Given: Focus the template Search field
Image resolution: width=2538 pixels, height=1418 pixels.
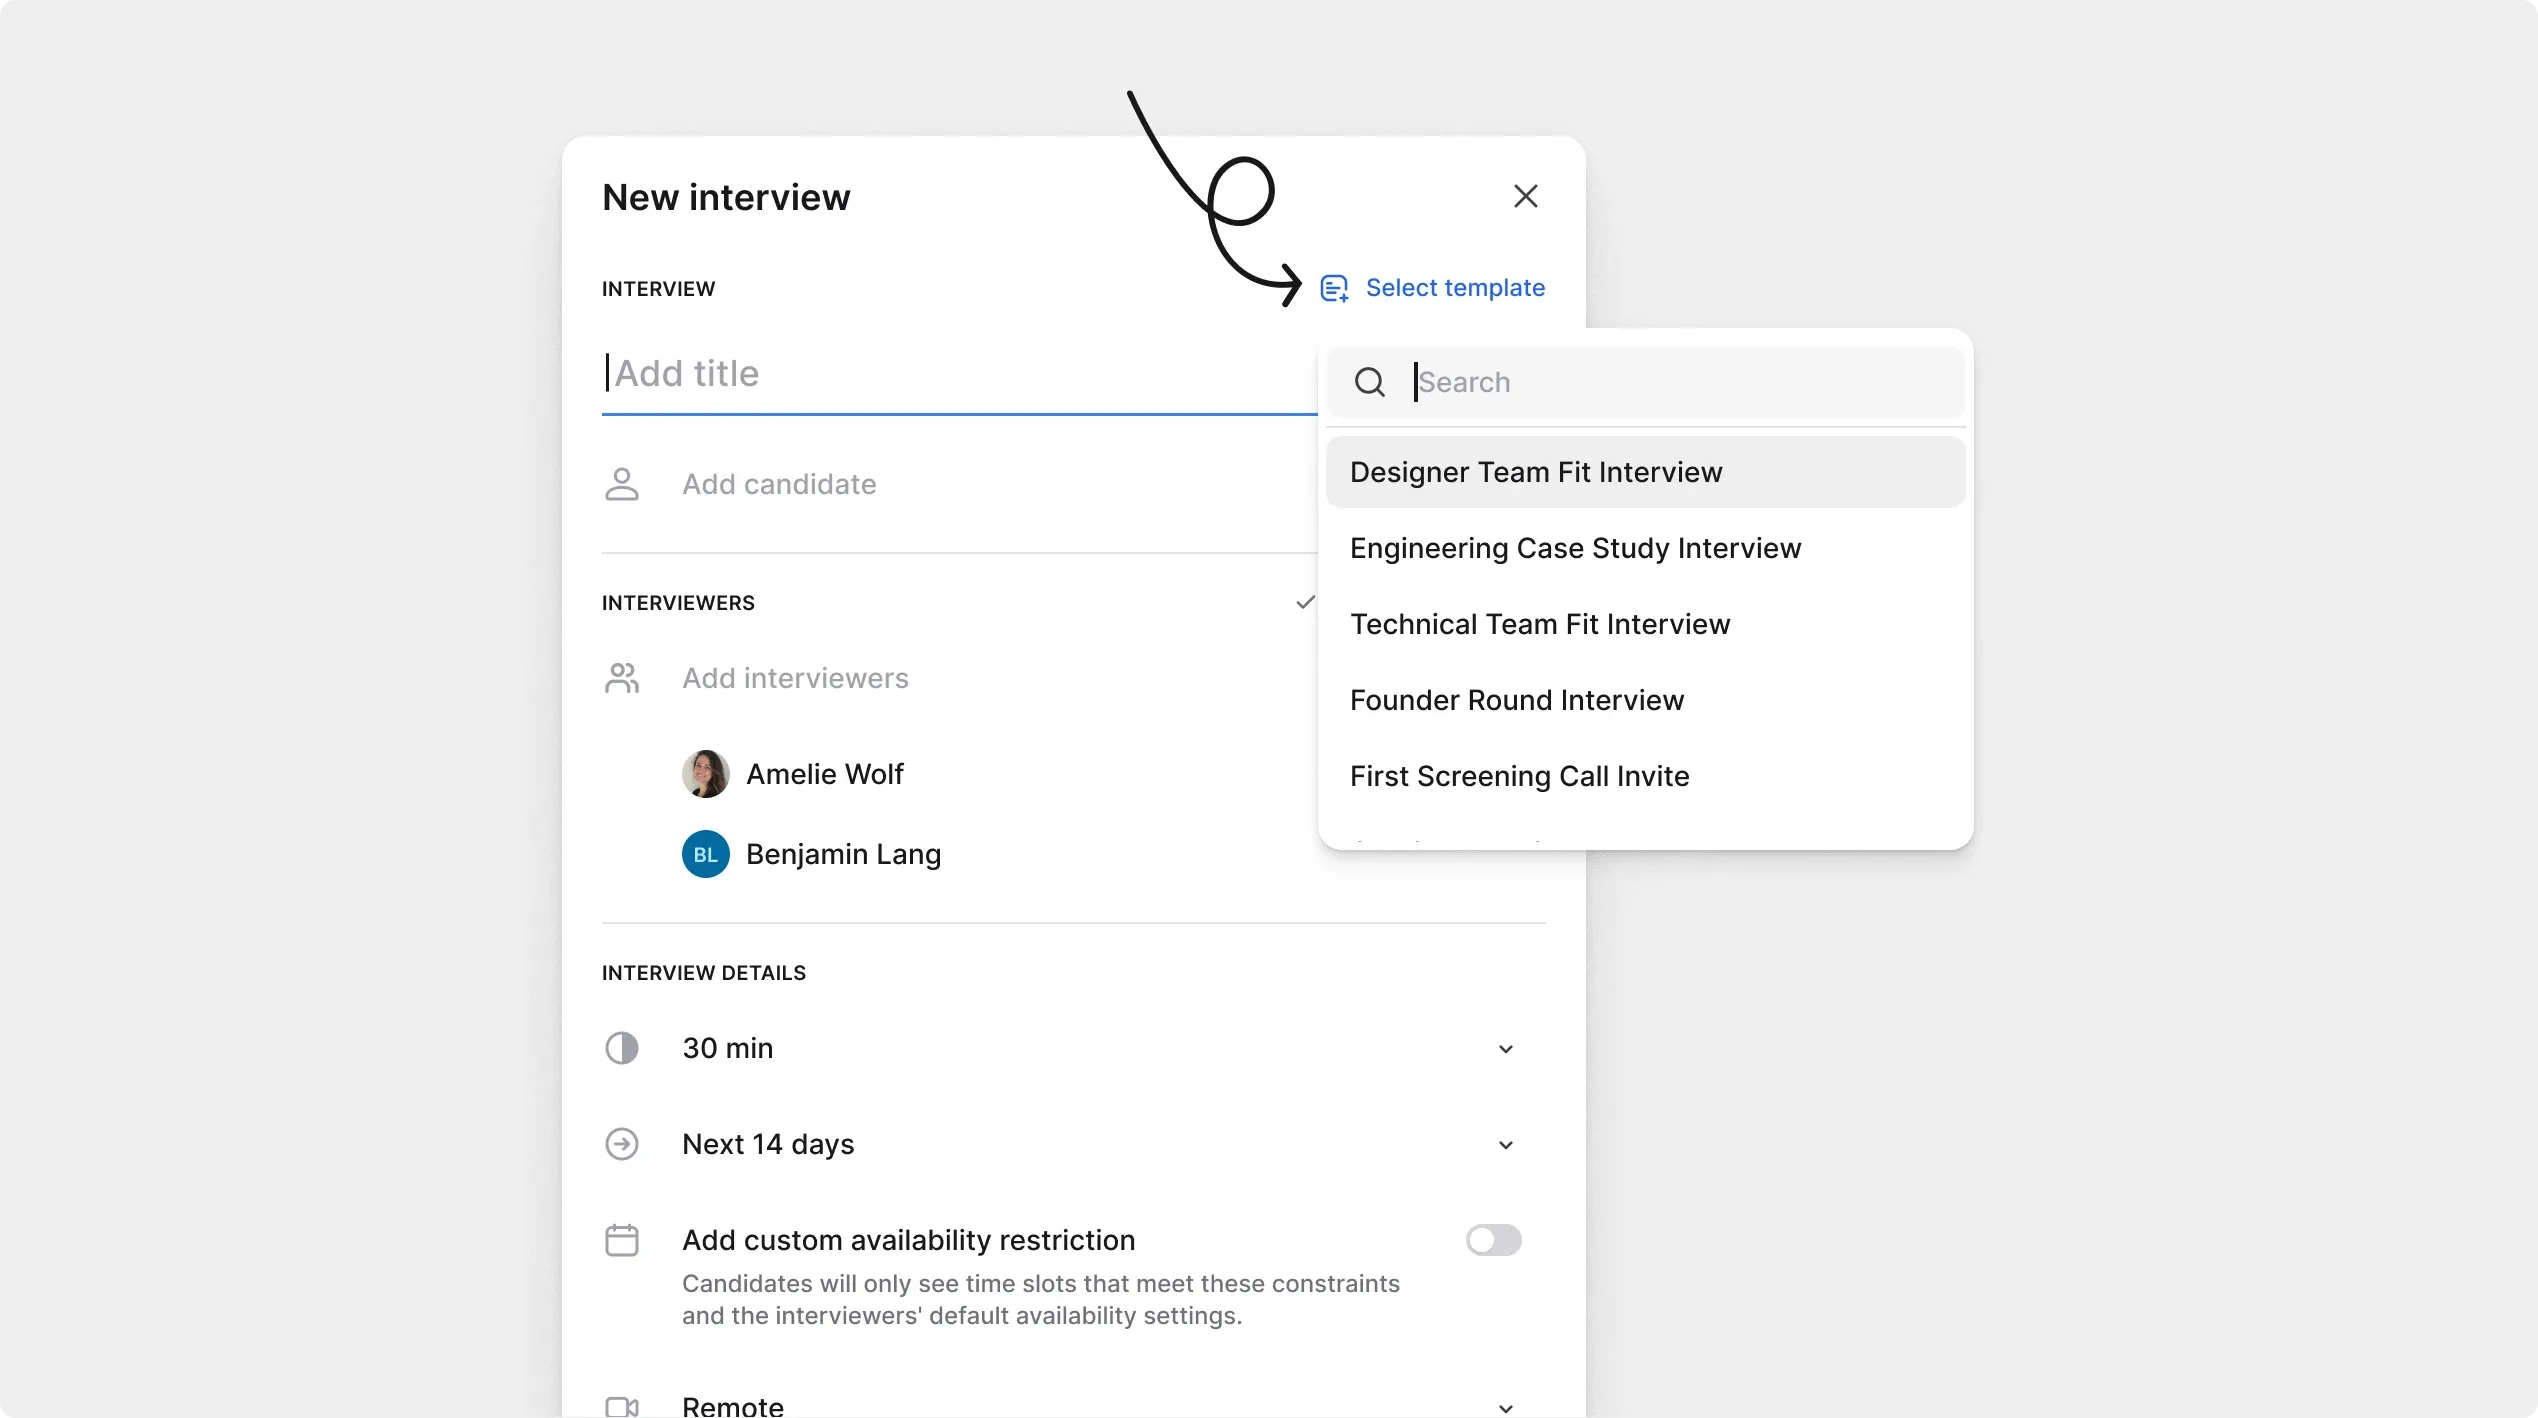Looking at the screenshot, I should (x=1645, y=382).
